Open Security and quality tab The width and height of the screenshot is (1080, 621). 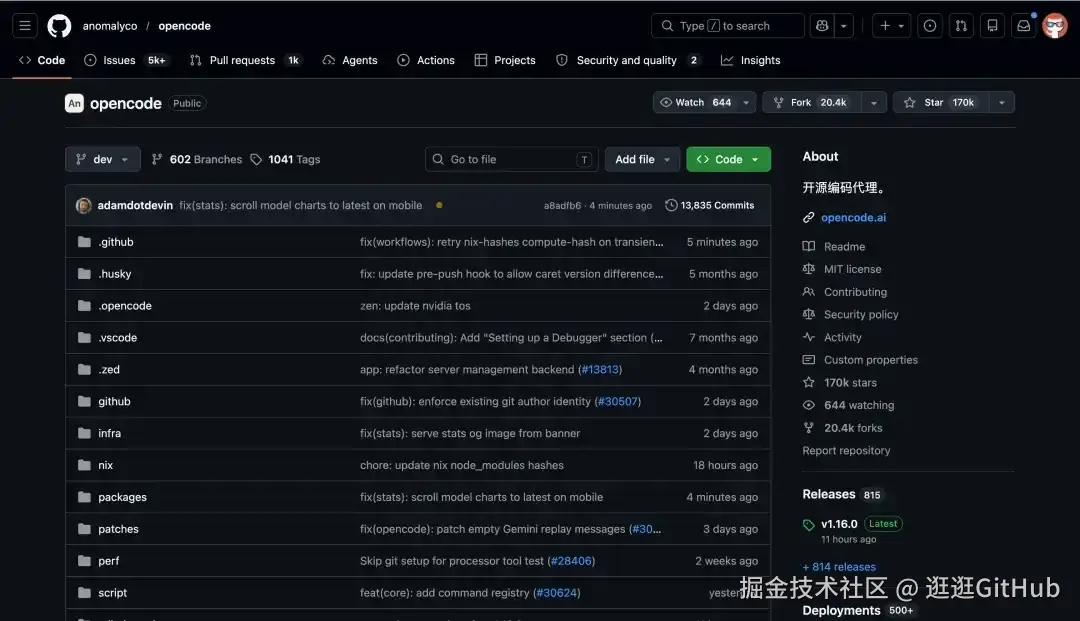[x=628, y=60]
